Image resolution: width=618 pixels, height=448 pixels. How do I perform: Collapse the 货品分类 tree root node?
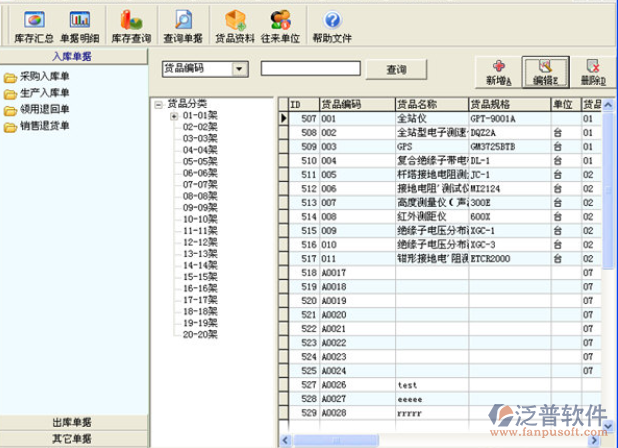pyautogui.click(x=160, y=104)
